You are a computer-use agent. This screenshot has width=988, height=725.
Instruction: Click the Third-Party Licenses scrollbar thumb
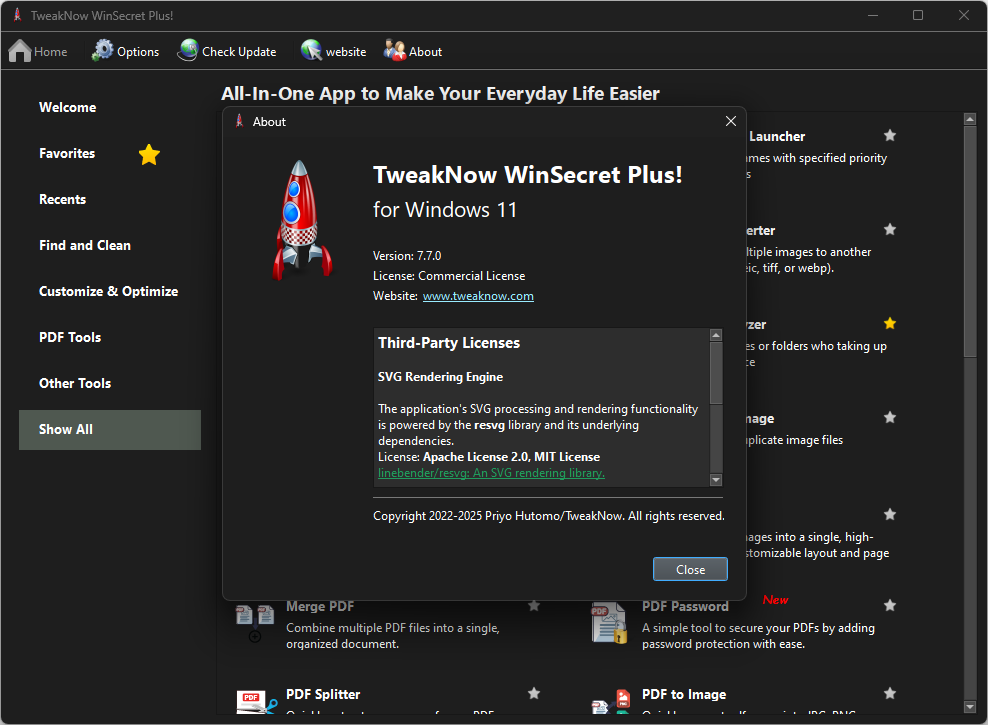[716, 373]
